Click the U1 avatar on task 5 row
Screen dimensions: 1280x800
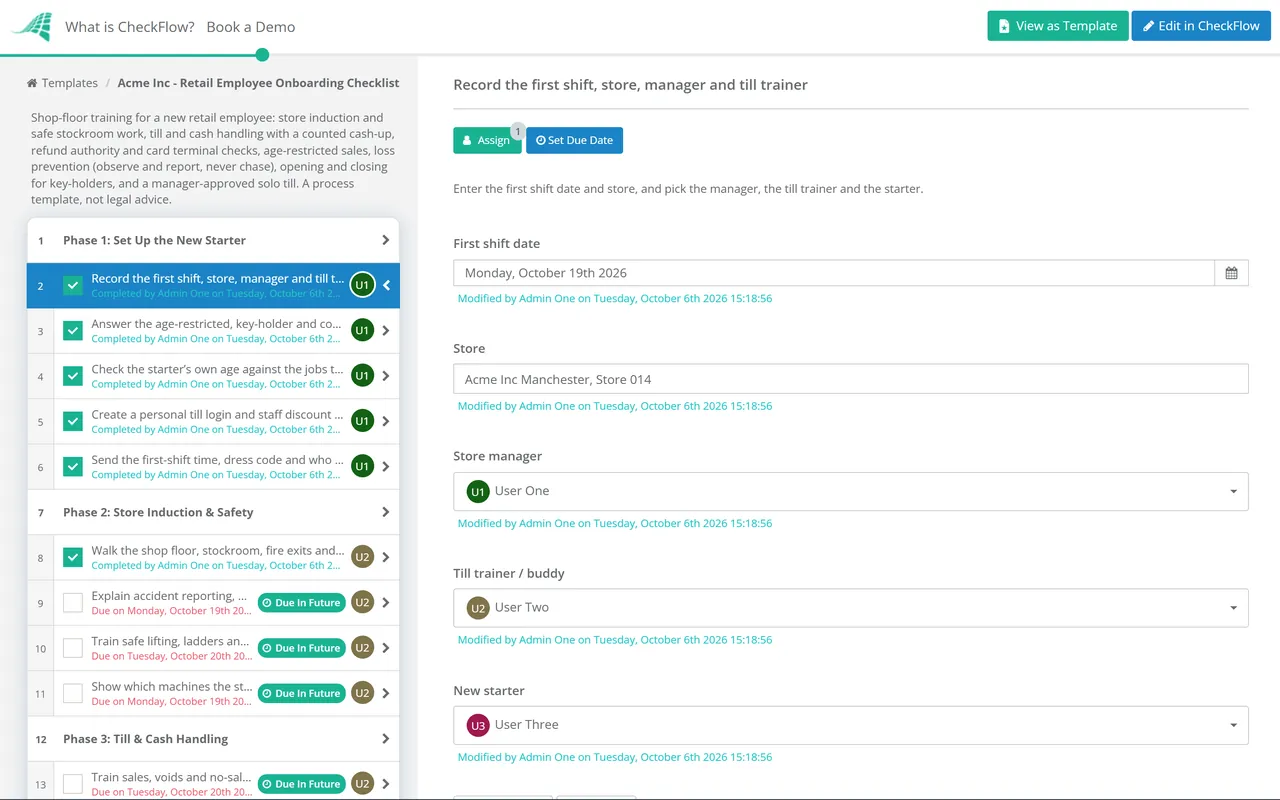(x=362, y=421)
